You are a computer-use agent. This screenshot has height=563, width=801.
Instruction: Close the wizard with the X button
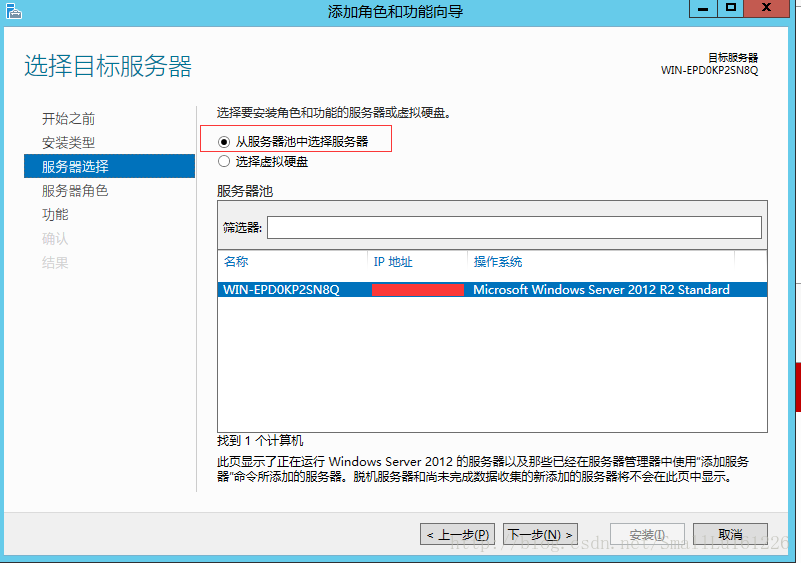[x=766, y=8]
